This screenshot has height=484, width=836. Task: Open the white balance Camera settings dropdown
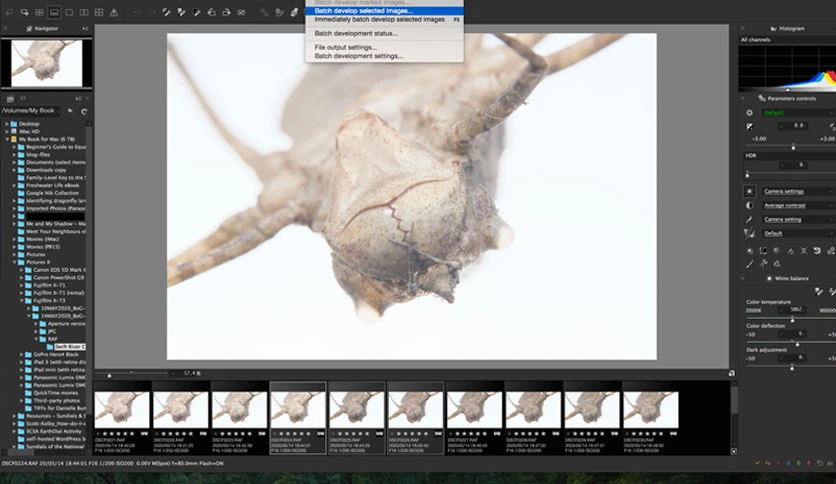pos(798,191)
